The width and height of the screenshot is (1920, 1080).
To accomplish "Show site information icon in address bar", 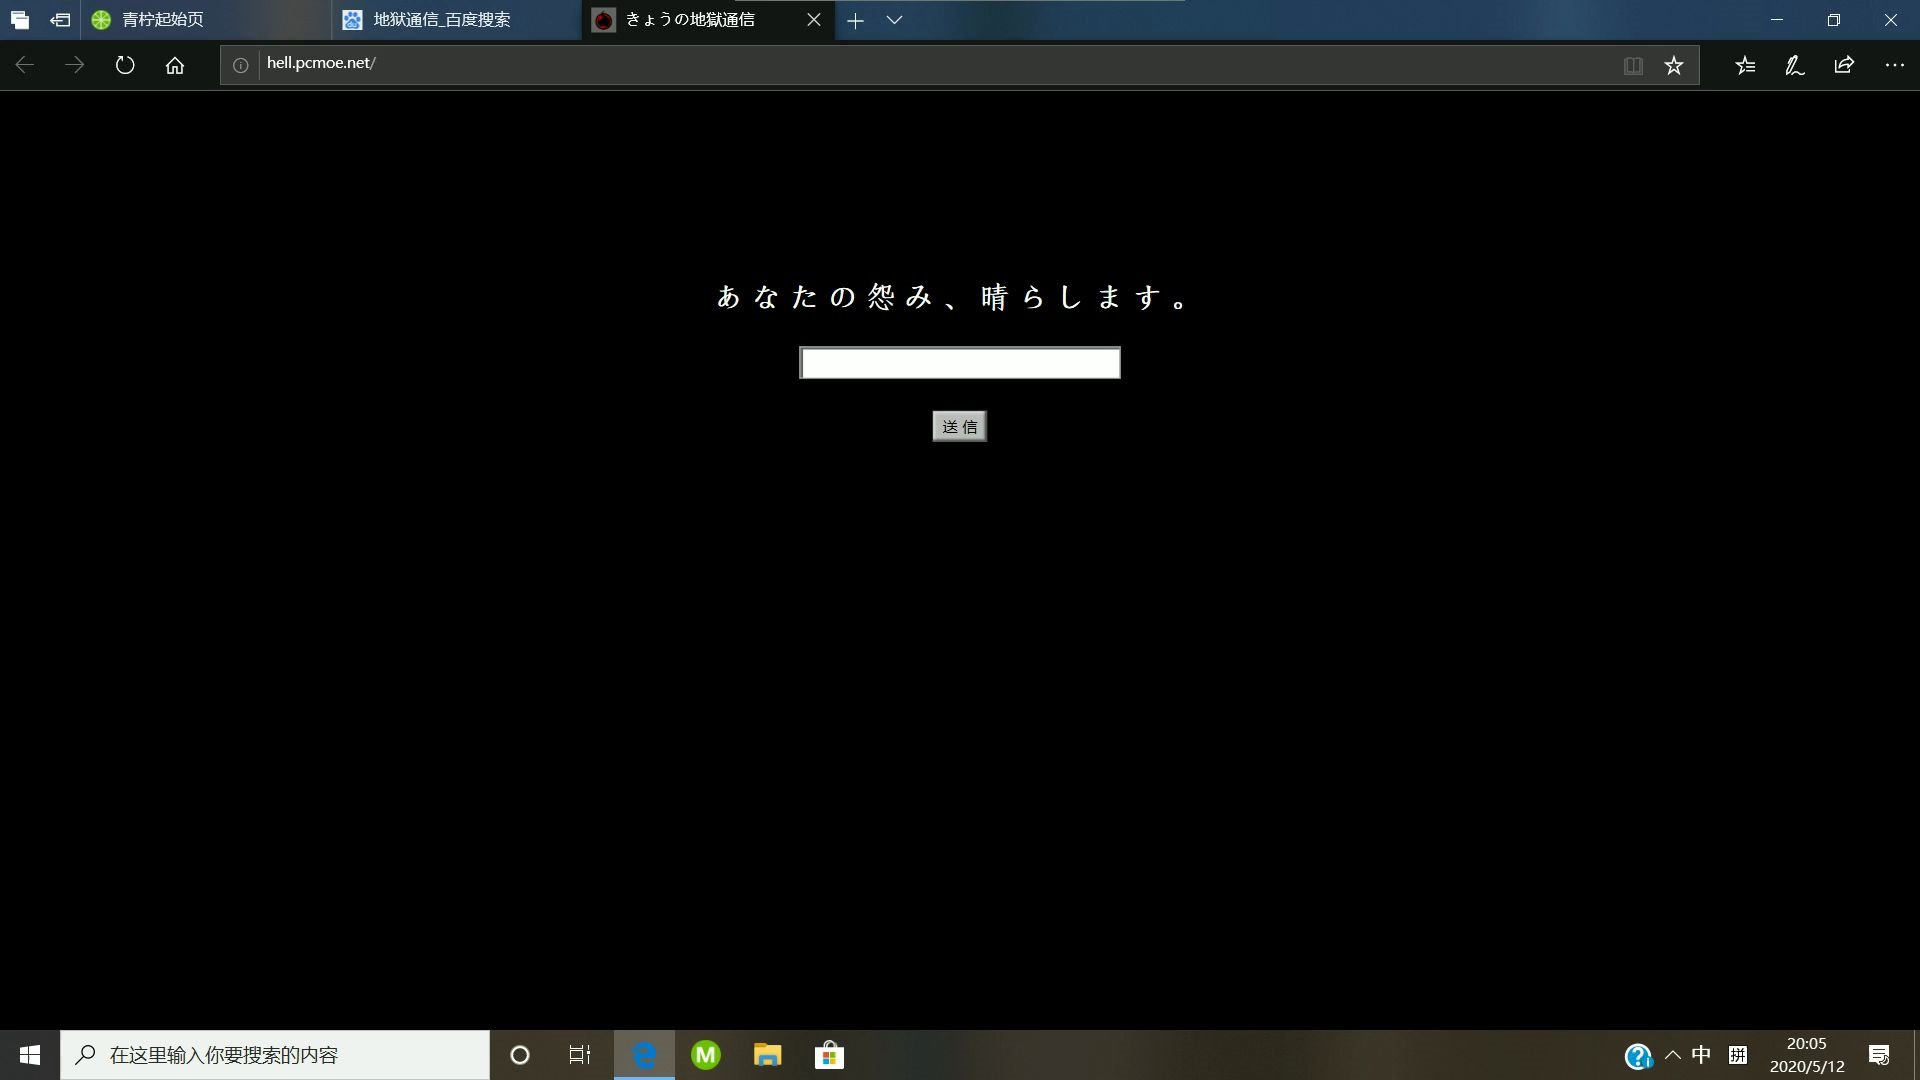I will [240, 65].
